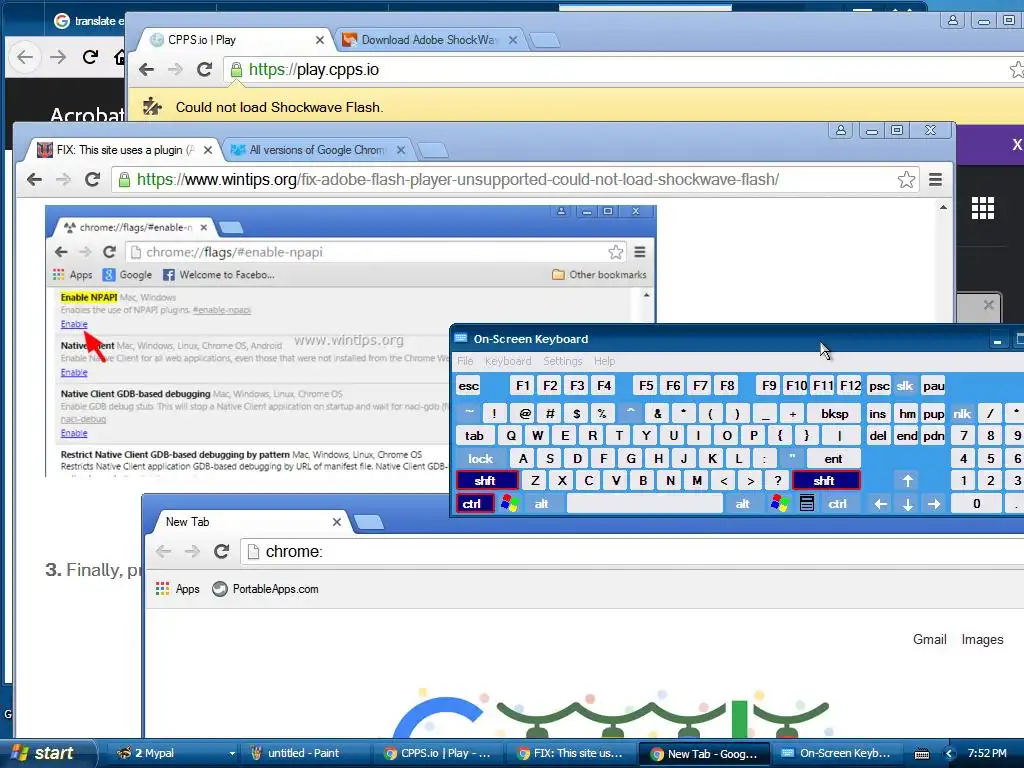Select the FIX: This site uses a plugin tab

[124, 150]
